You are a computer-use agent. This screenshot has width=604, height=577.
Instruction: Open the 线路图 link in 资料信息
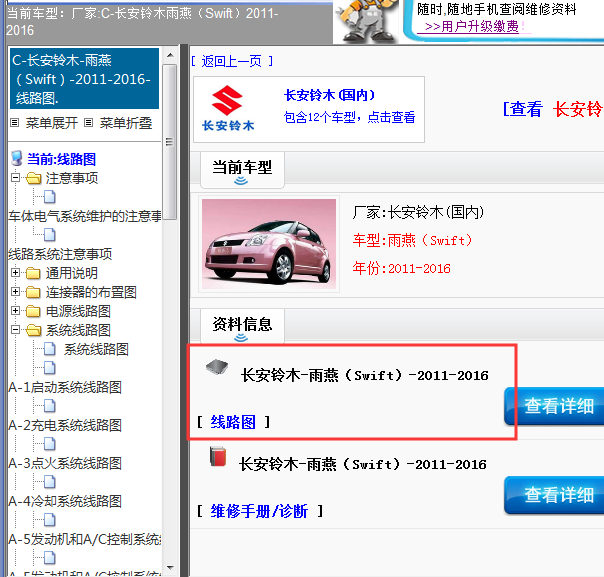tap(233, 422)
